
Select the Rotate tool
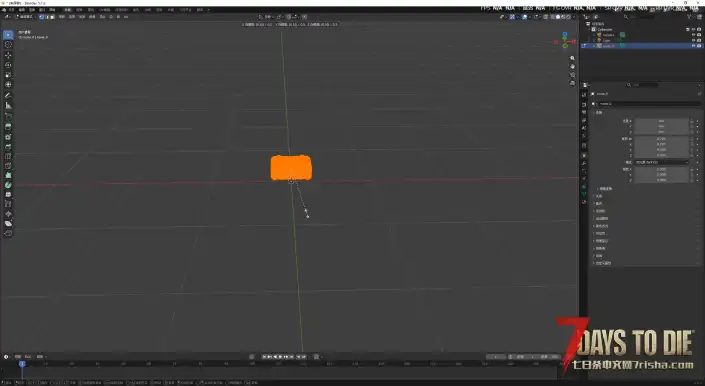[8, 65]
